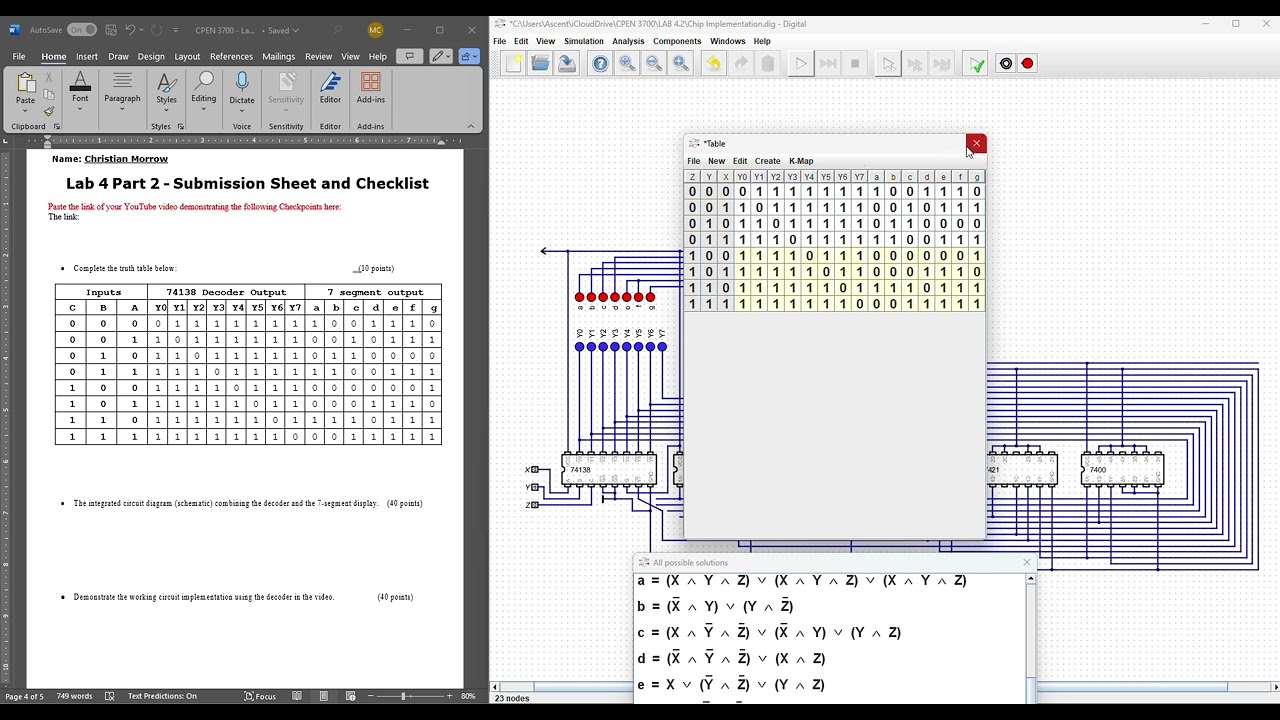Open the Simulation menu in Digital
This screenshot has width=1280, height=720.
[583, 41]
